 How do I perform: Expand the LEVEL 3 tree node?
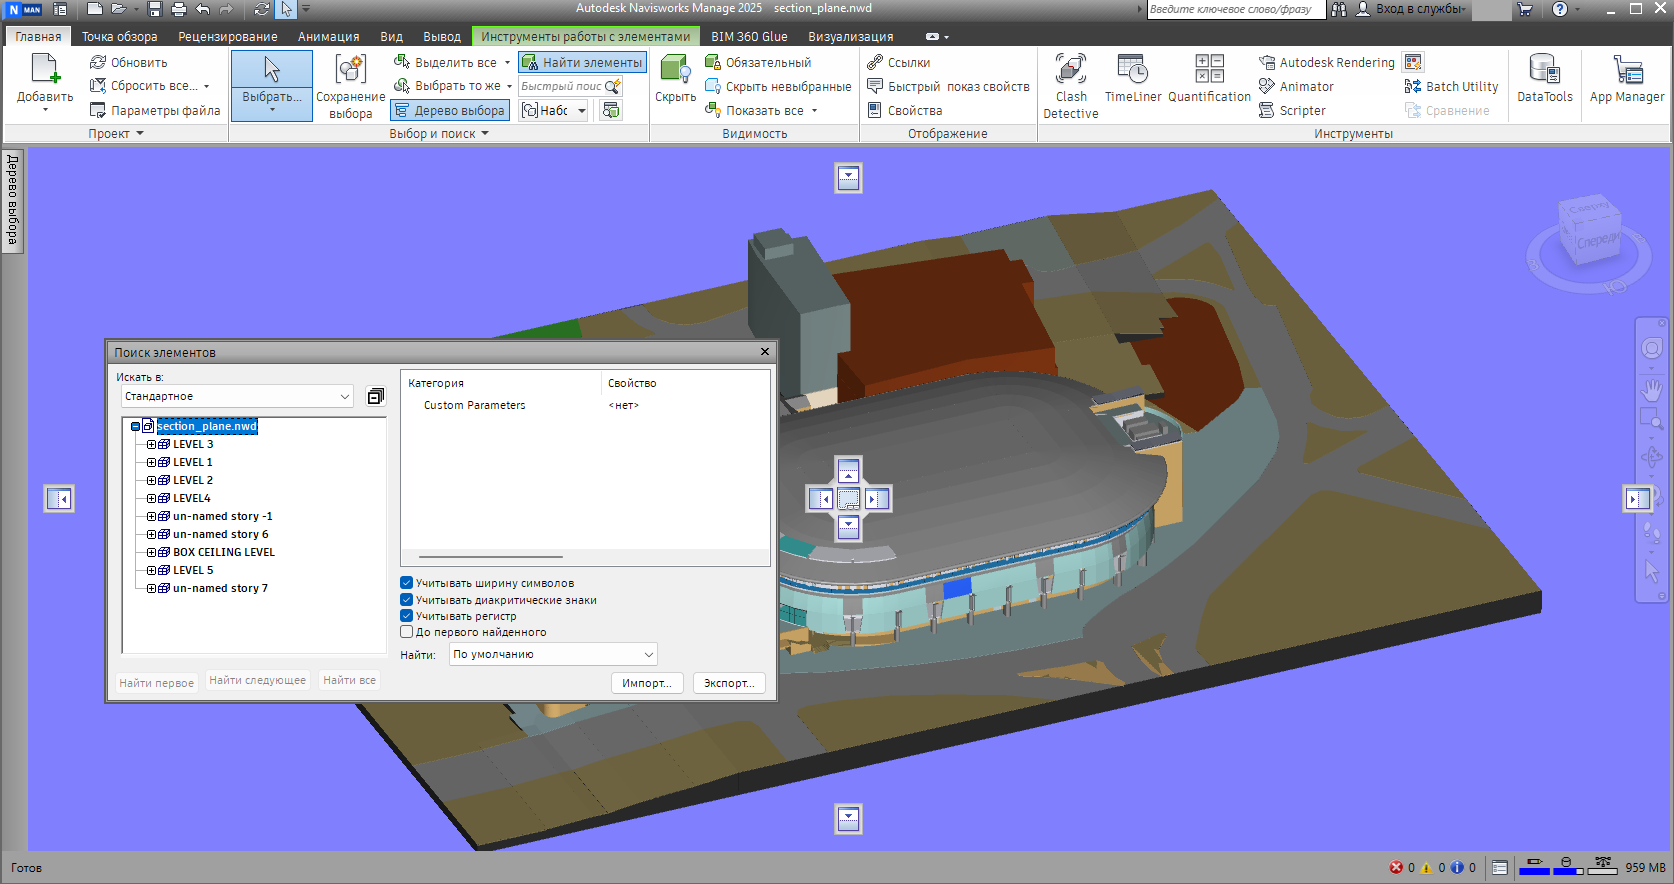[151, 444]
